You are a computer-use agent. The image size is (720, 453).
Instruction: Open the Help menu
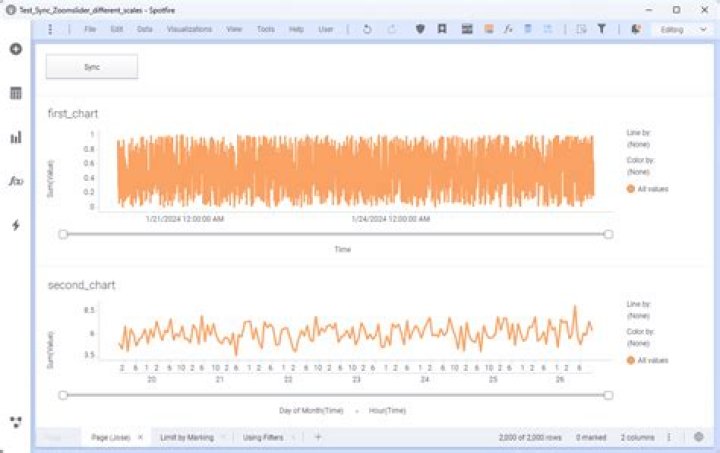(296, 29)
